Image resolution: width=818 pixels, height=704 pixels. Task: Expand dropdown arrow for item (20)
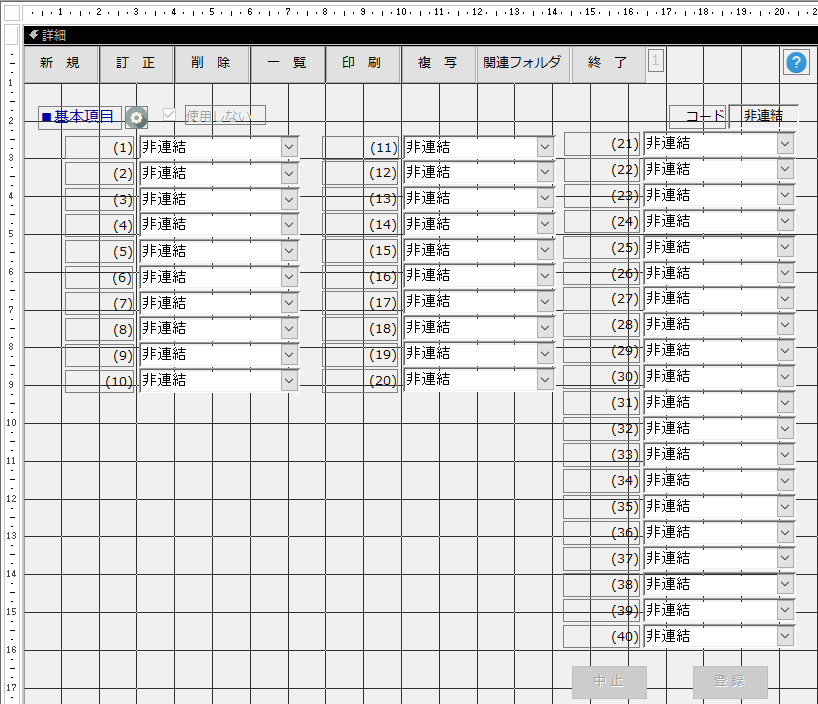(545, 379)
